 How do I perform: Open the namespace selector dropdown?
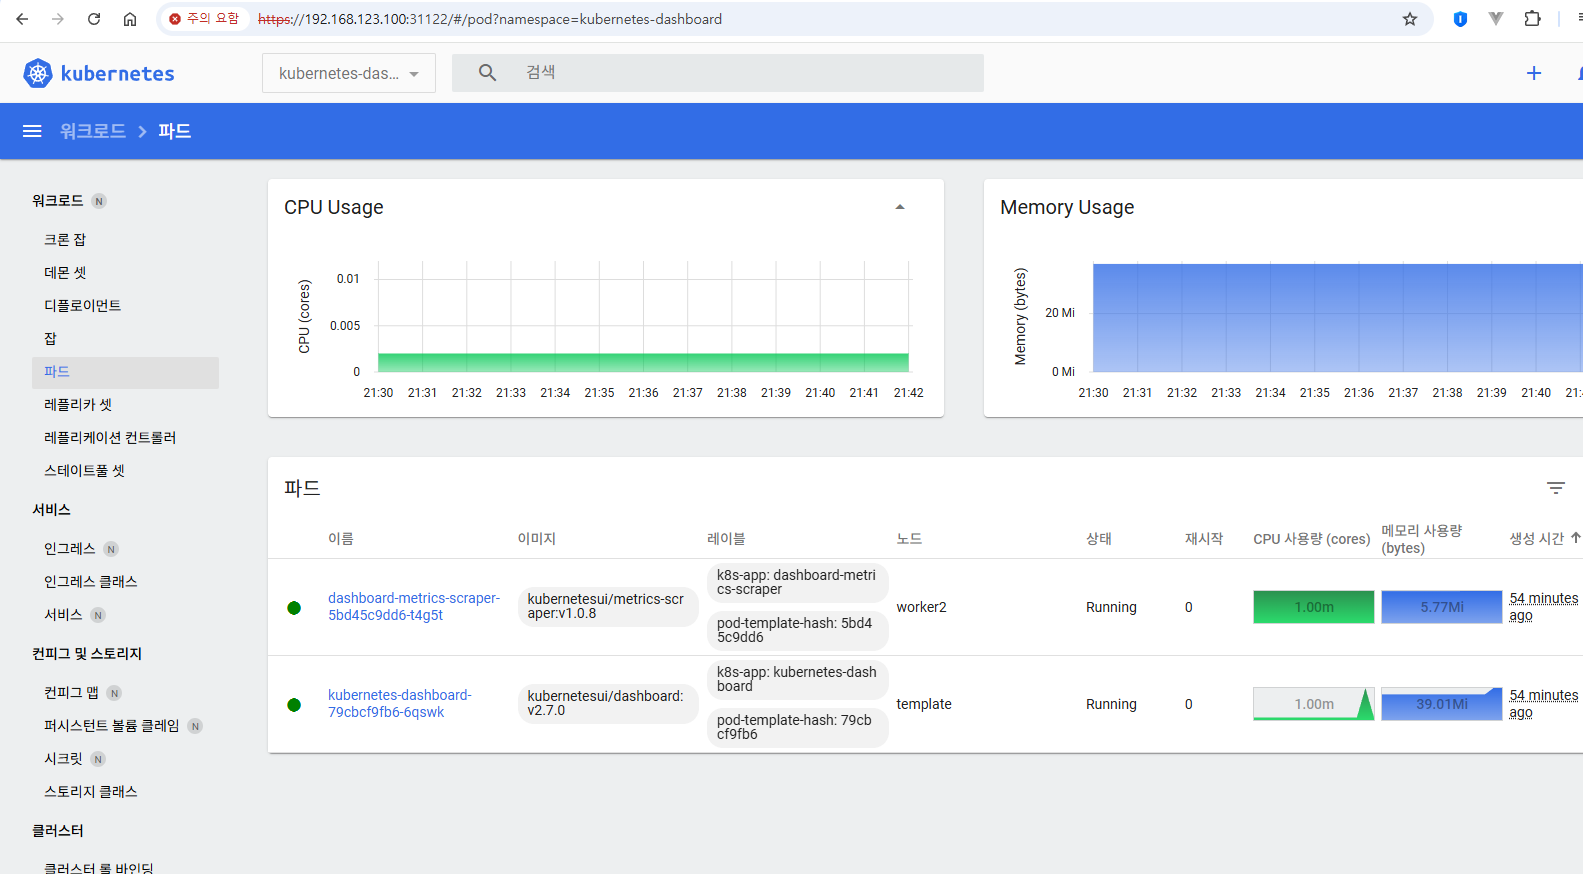point(349,73)
